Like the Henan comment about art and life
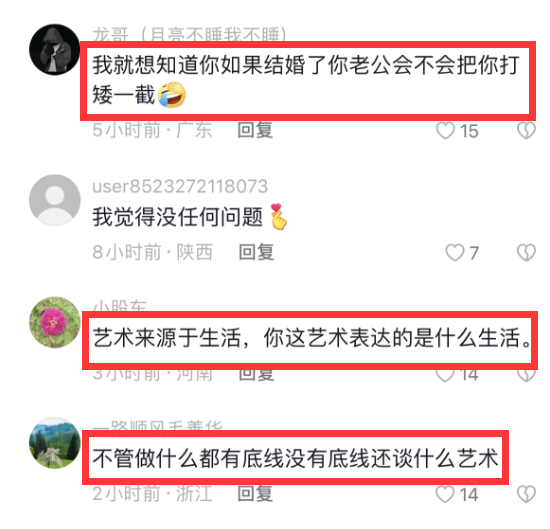Image resolution: width=550 pixels, height=529 pixels. click(x=445, y=375)
